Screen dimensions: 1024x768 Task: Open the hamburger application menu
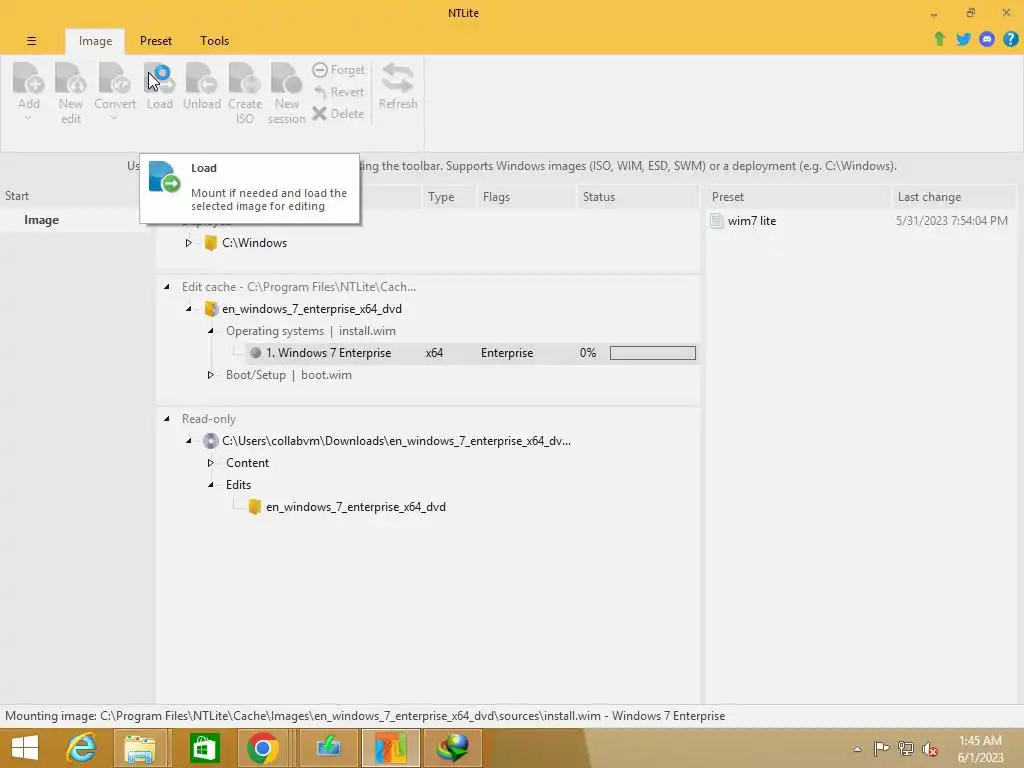coord(31,41)
